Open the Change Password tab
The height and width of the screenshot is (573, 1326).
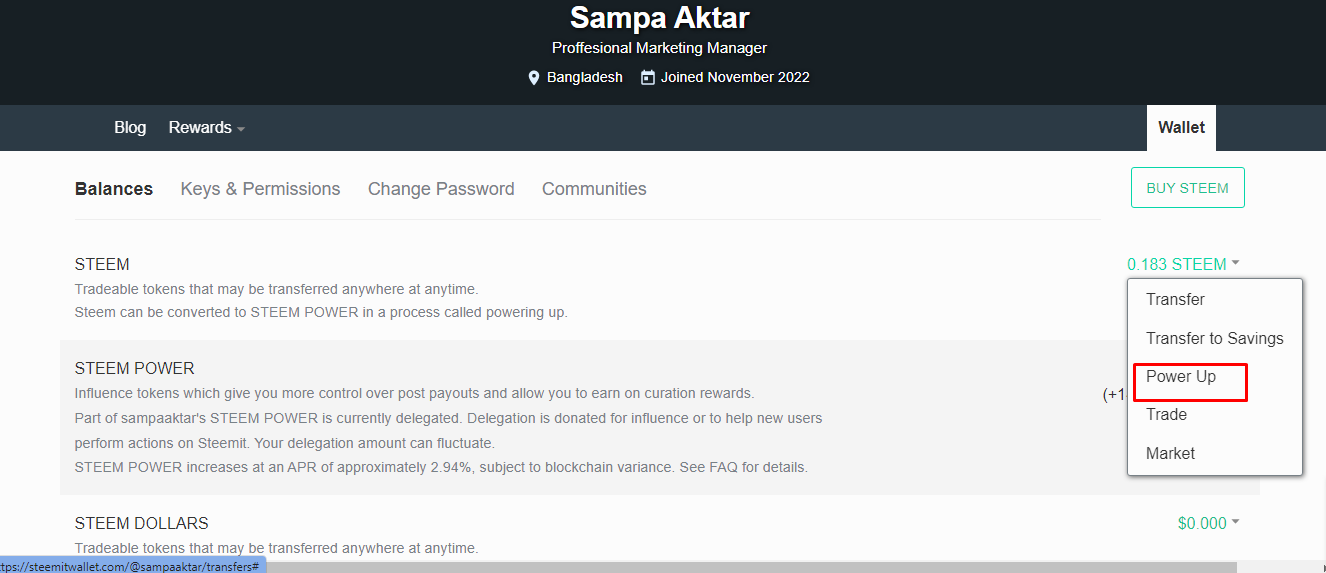(441, 189)
